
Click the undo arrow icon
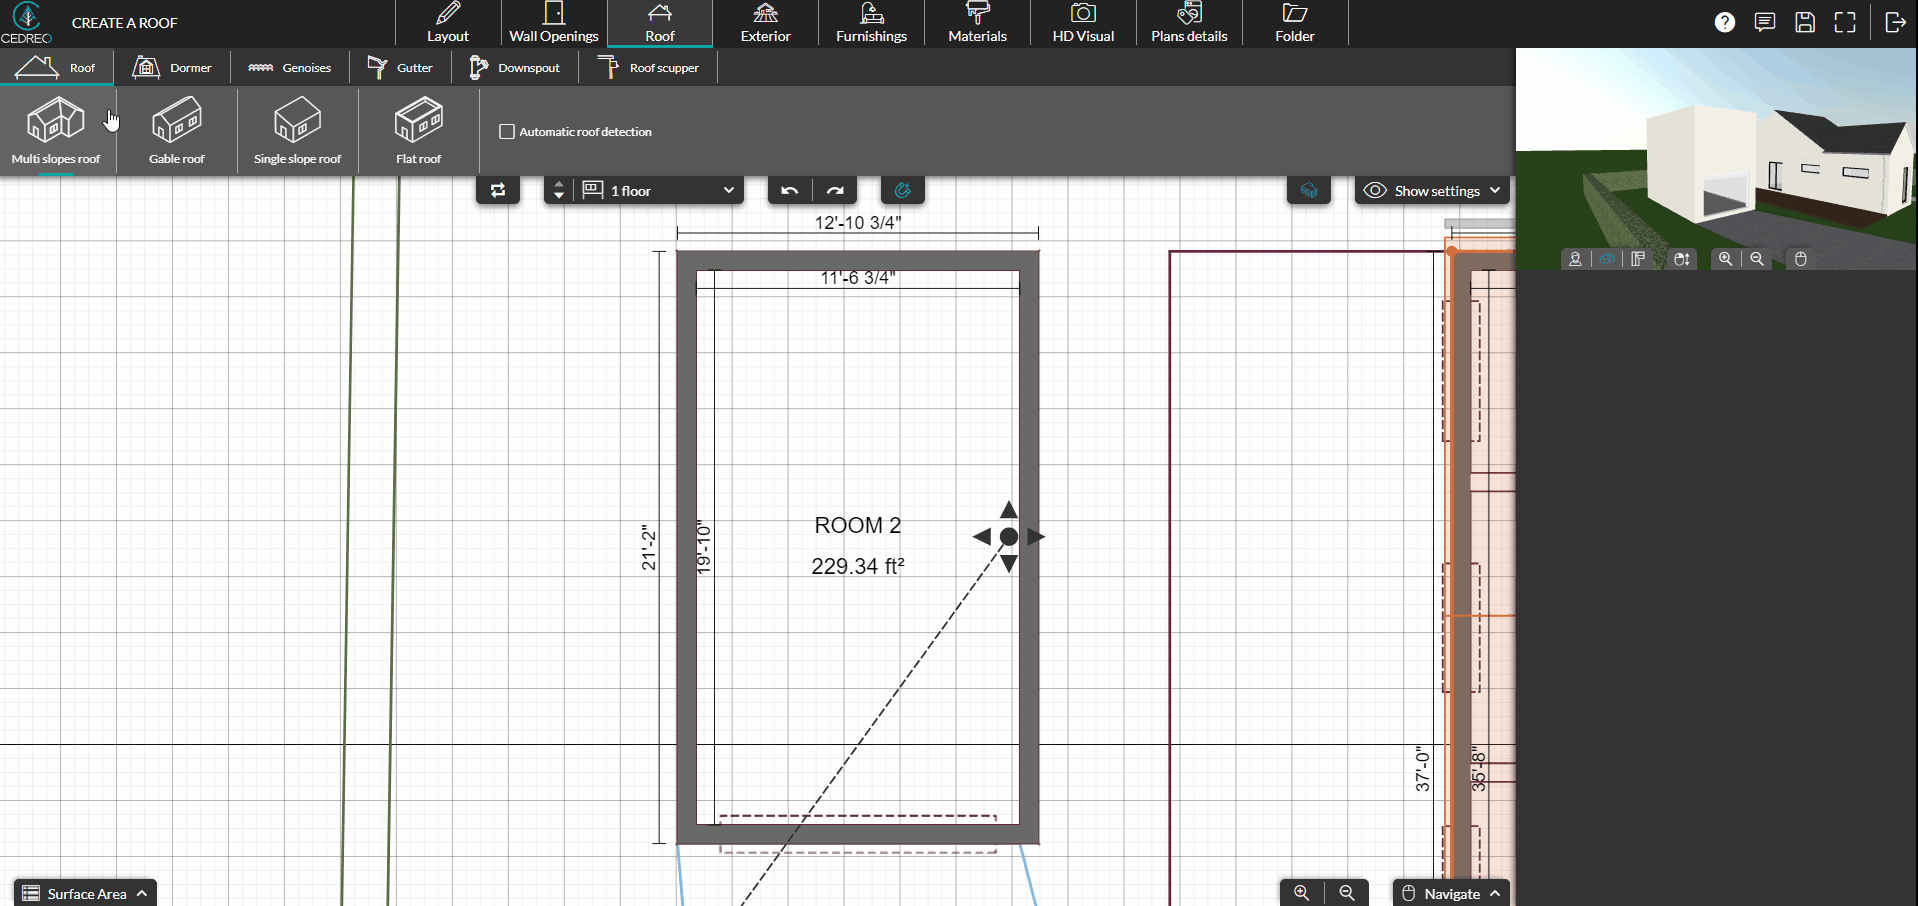[788, 190]
